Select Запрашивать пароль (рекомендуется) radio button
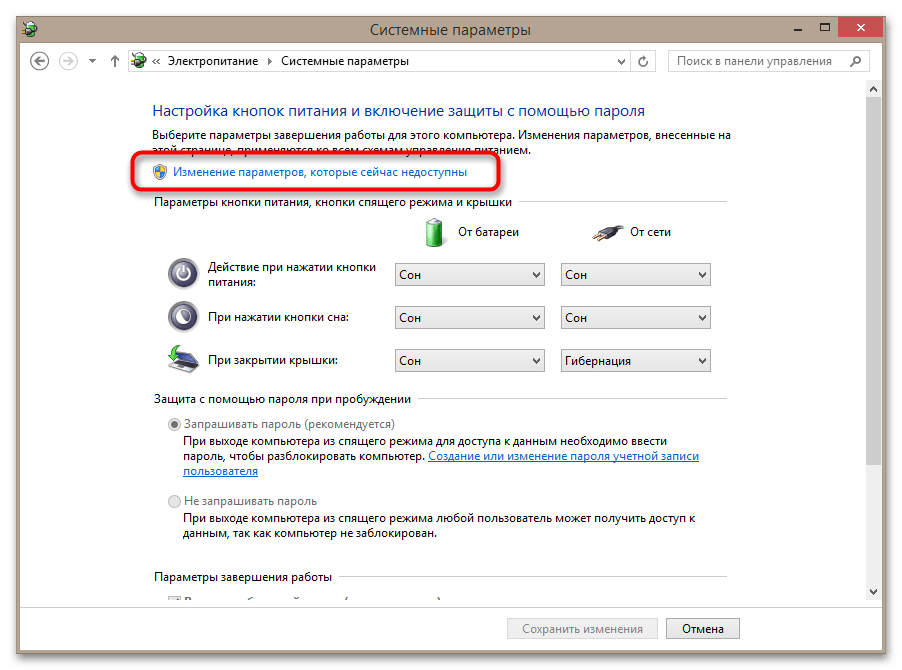This screenshot has width=902, height=670. pyautogui.click(x=174, y=424)
